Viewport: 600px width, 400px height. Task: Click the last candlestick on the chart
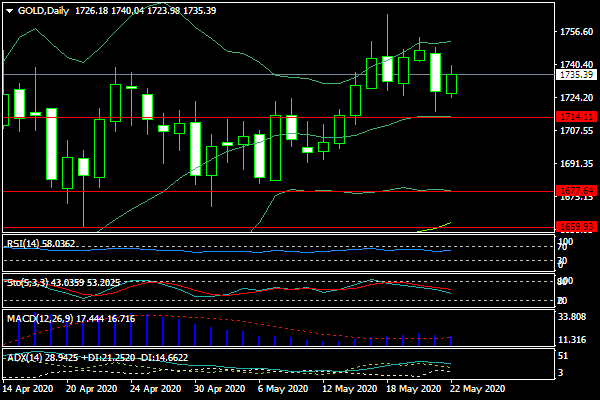coord(451,84)
